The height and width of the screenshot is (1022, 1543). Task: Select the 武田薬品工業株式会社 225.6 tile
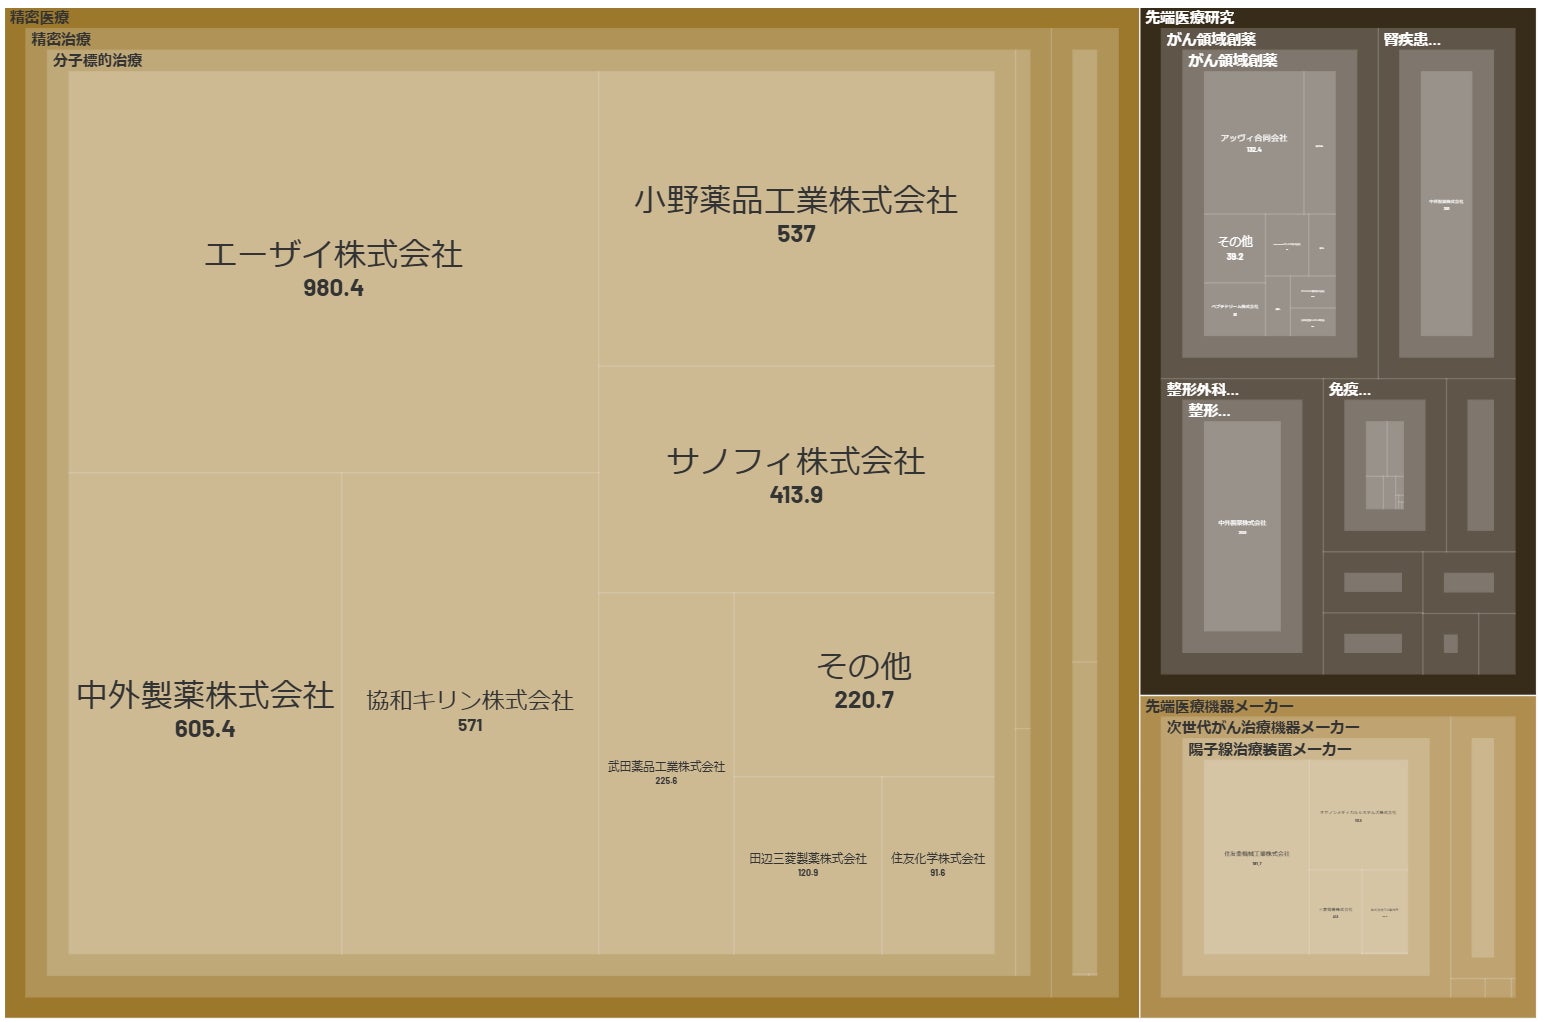tap(666, 773)
